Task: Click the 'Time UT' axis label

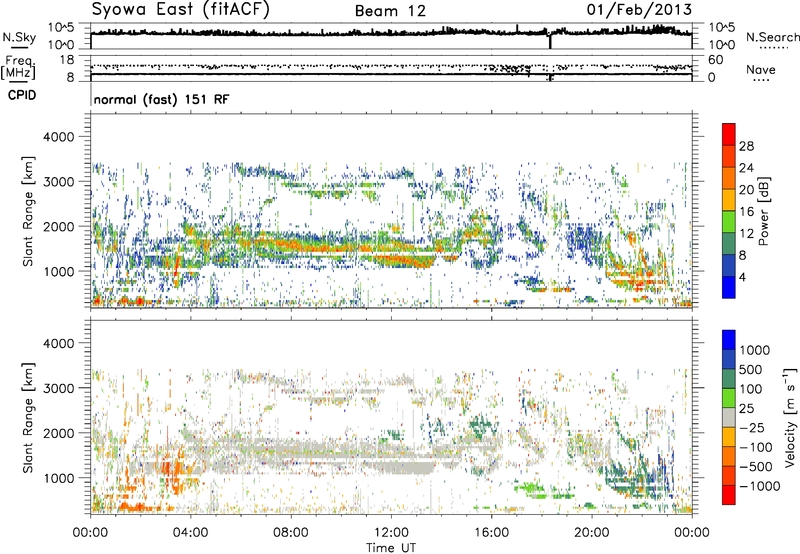Action: pyautogui.click(x=391, y=548)
